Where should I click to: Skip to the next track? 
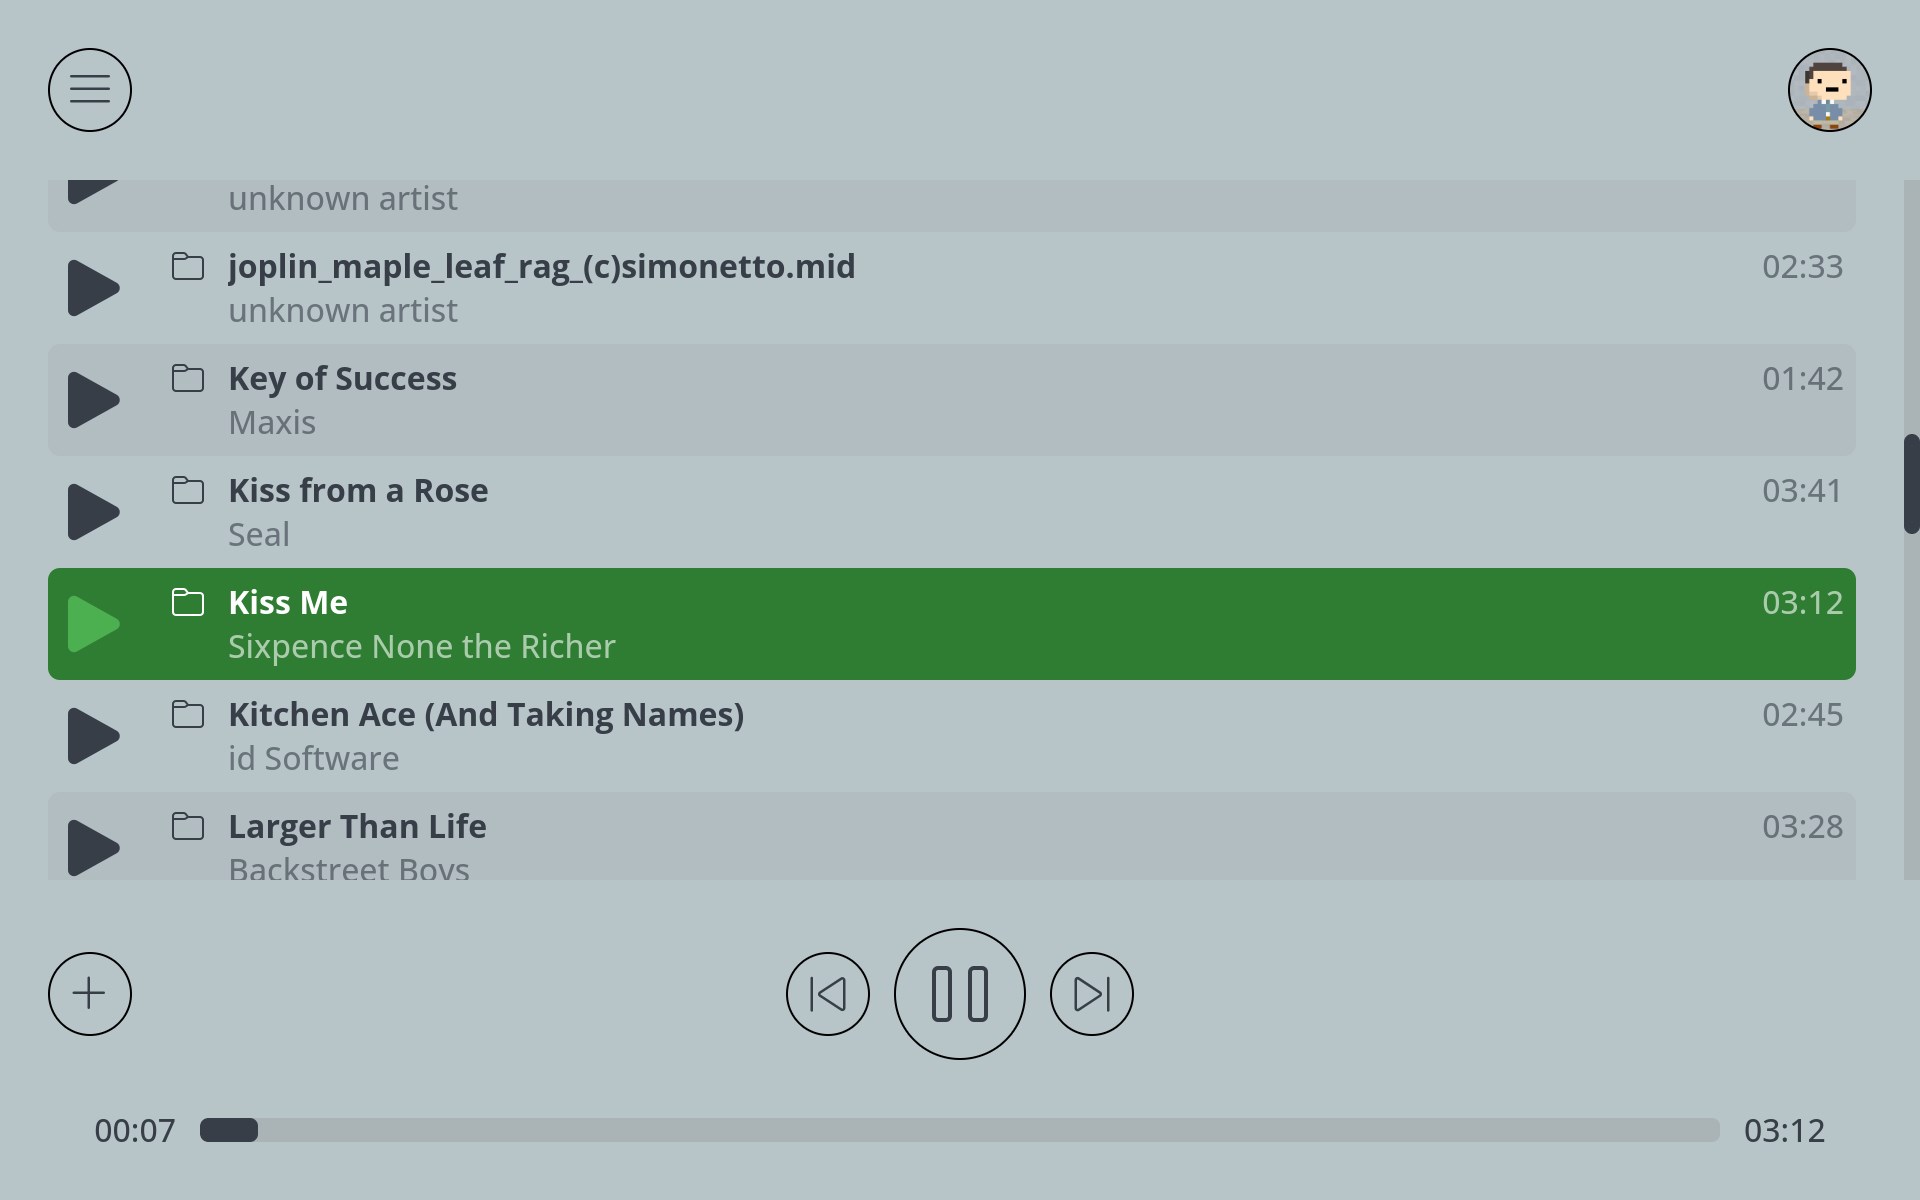click(1091, 994)
